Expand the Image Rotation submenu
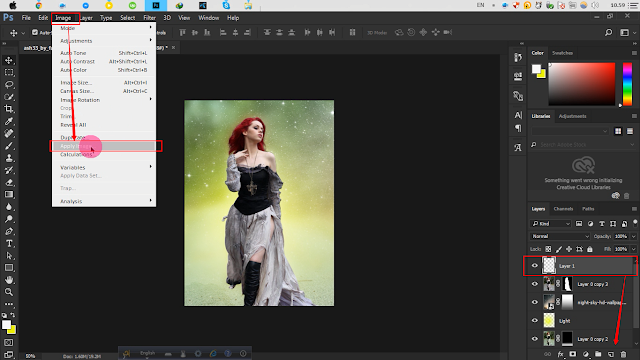Viewport: 640px width, 360px height. point(104,100)
